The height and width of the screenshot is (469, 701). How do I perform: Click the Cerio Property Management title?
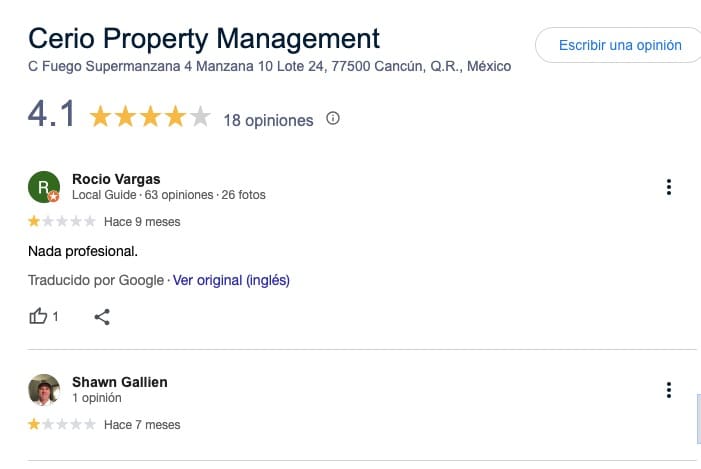204,39
